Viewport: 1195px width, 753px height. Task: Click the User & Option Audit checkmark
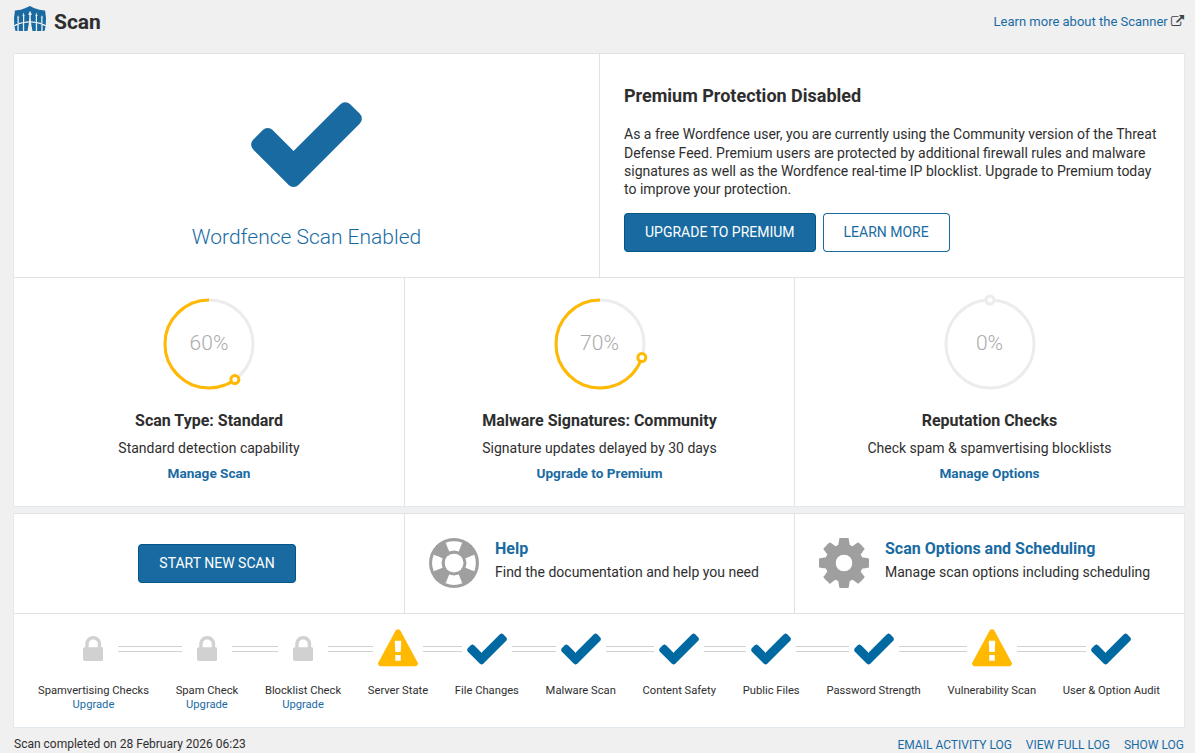(1110, 649)
